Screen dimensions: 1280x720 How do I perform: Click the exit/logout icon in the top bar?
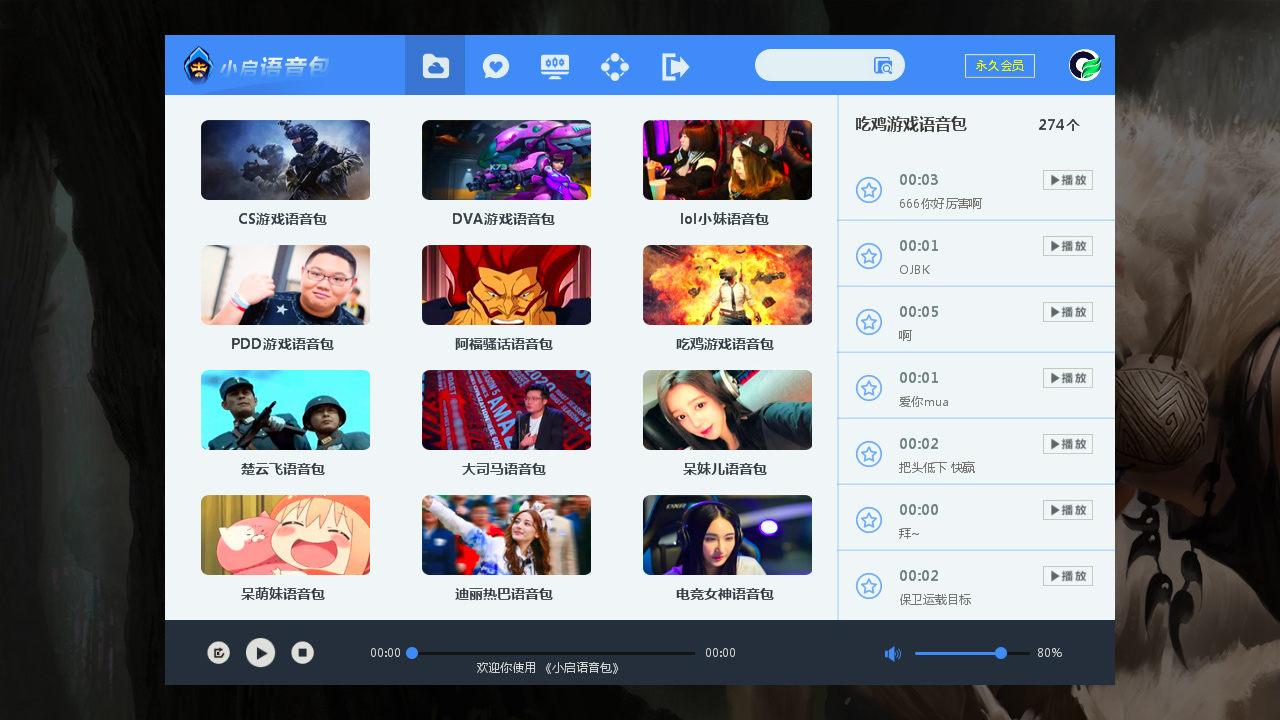tap(675, 65)
